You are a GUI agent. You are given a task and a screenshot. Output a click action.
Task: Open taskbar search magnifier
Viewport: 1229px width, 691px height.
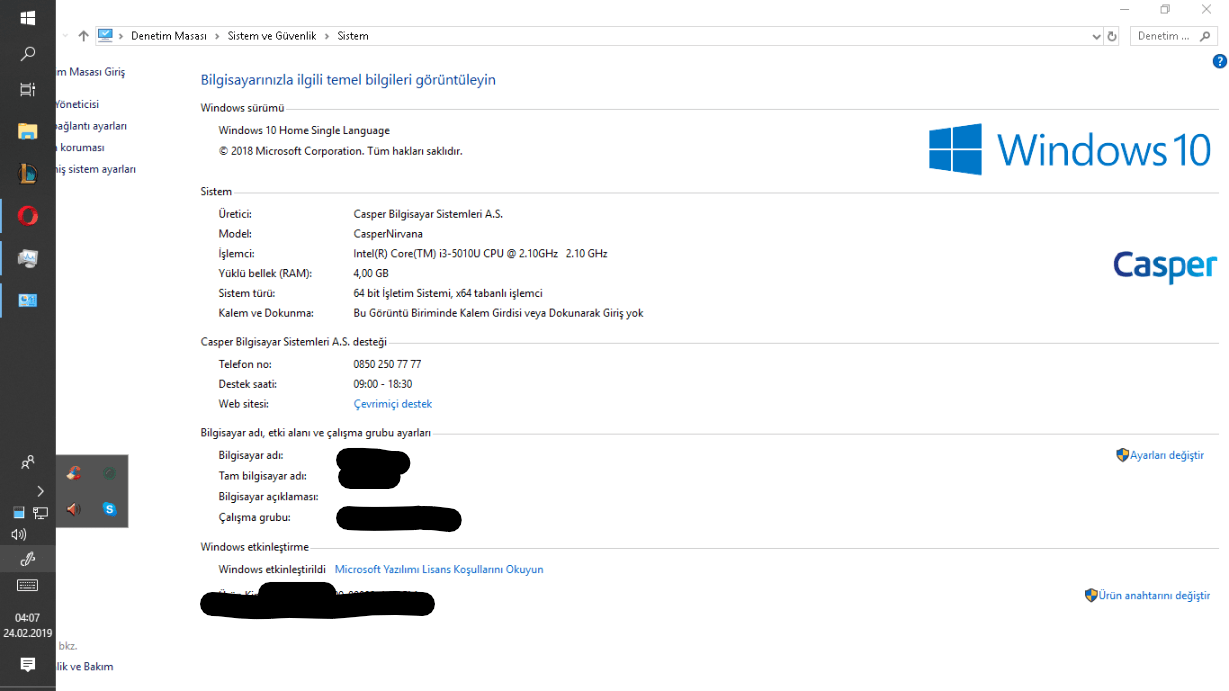28,54
